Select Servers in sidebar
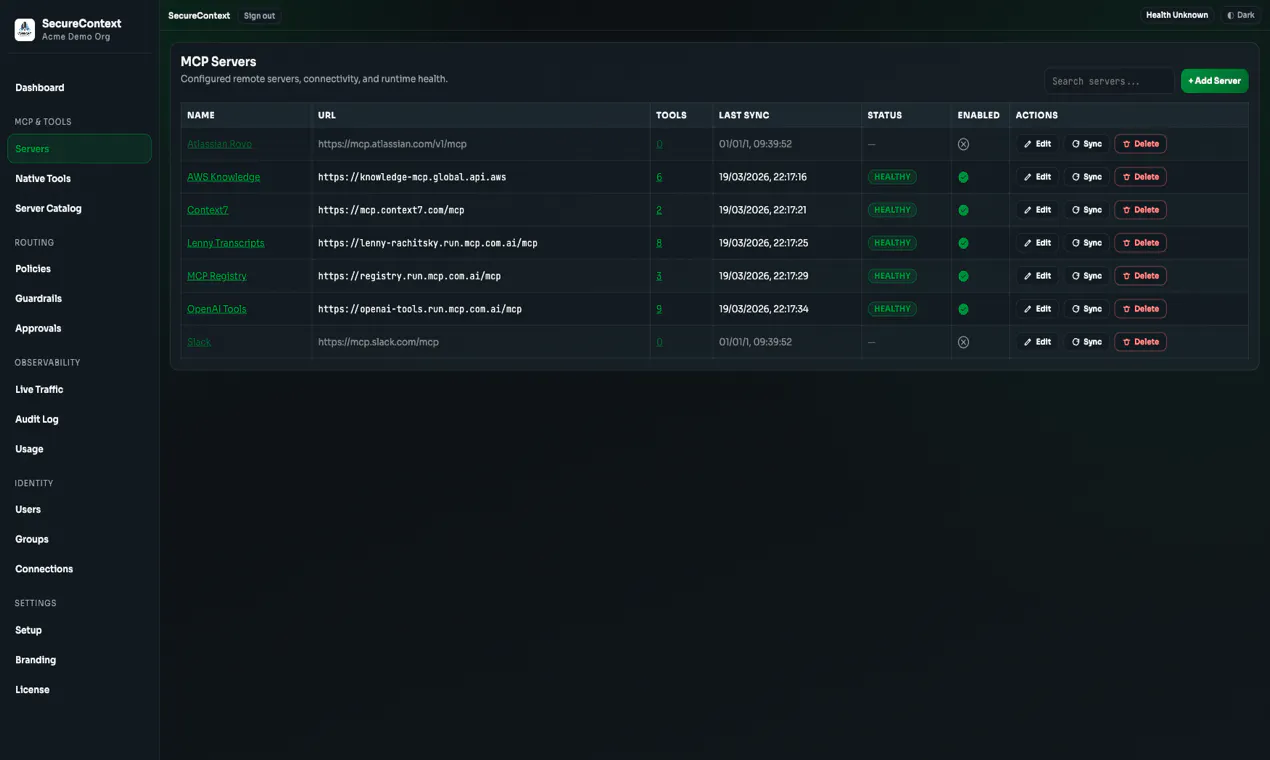 point(79,149)
